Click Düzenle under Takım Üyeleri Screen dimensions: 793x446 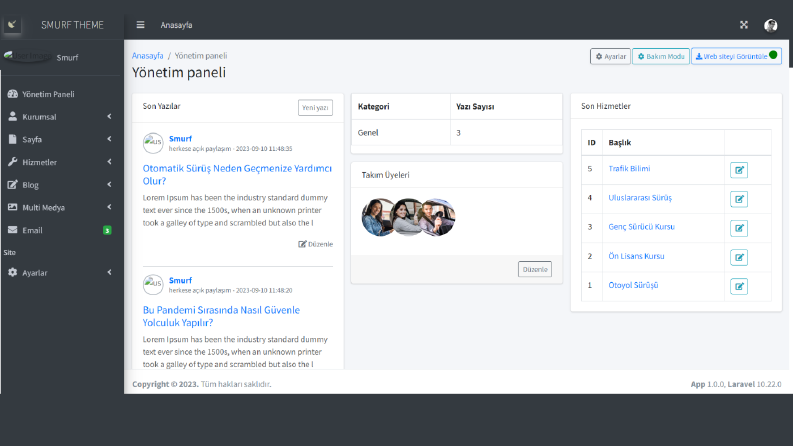535,270
